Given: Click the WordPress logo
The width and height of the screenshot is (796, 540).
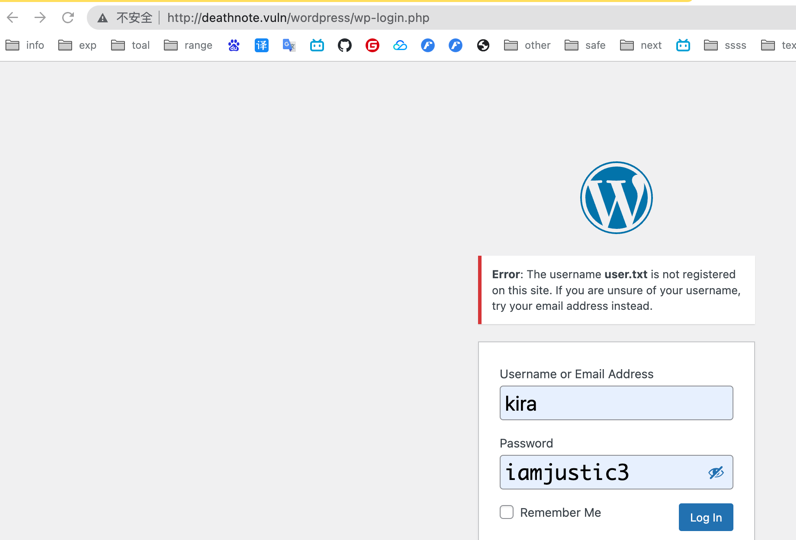Looking at the screenshot, I should tap(616, 198).
